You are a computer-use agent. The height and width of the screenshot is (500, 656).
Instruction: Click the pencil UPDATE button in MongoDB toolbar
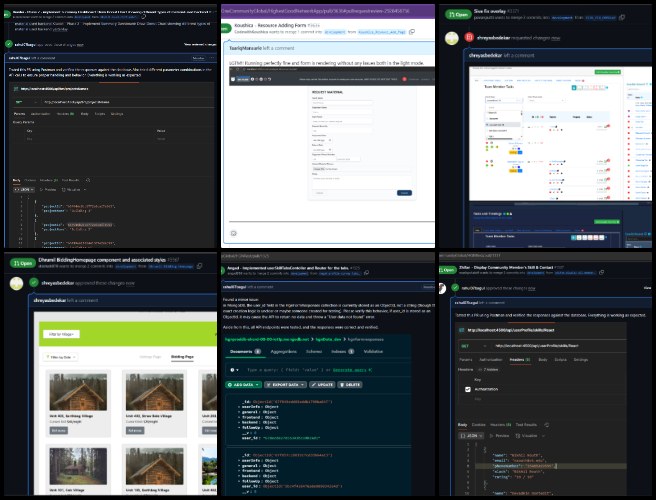(322, 385)
